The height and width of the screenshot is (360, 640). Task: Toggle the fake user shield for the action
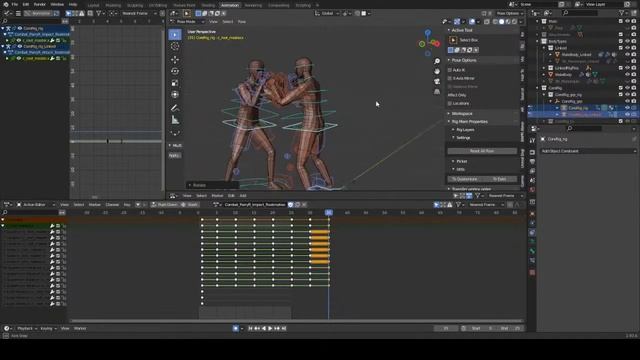pyautogui.click(x=291, y=204)
